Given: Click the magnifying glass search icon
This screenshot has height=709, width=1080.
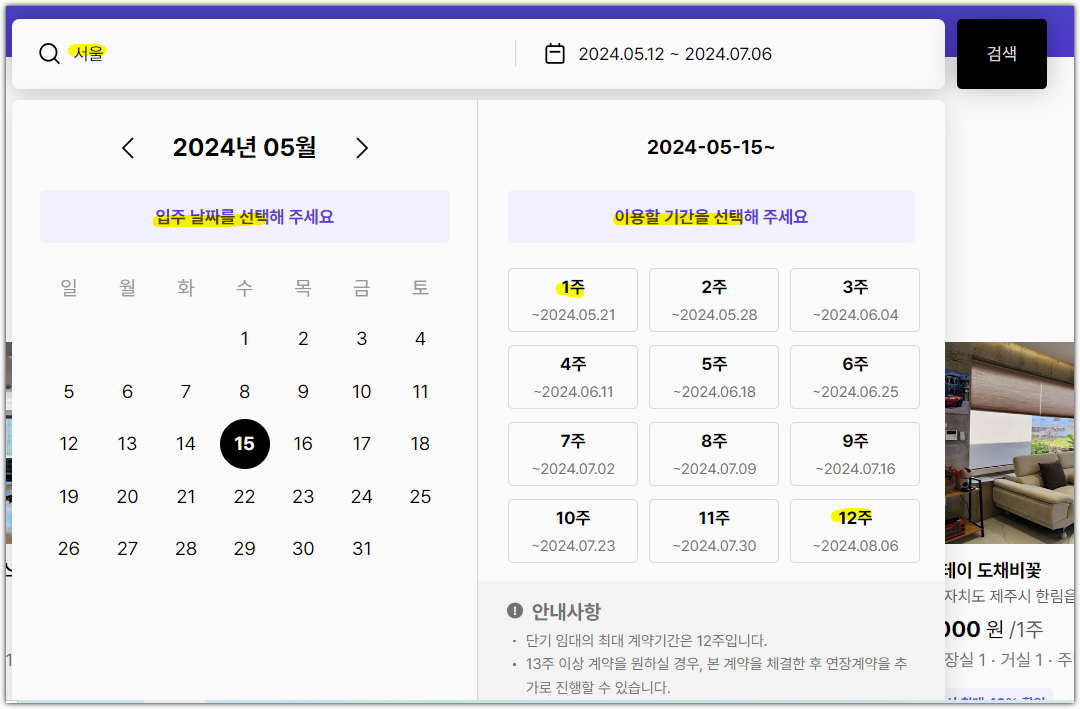Looking at the screenshot, I should pos(49,53).
